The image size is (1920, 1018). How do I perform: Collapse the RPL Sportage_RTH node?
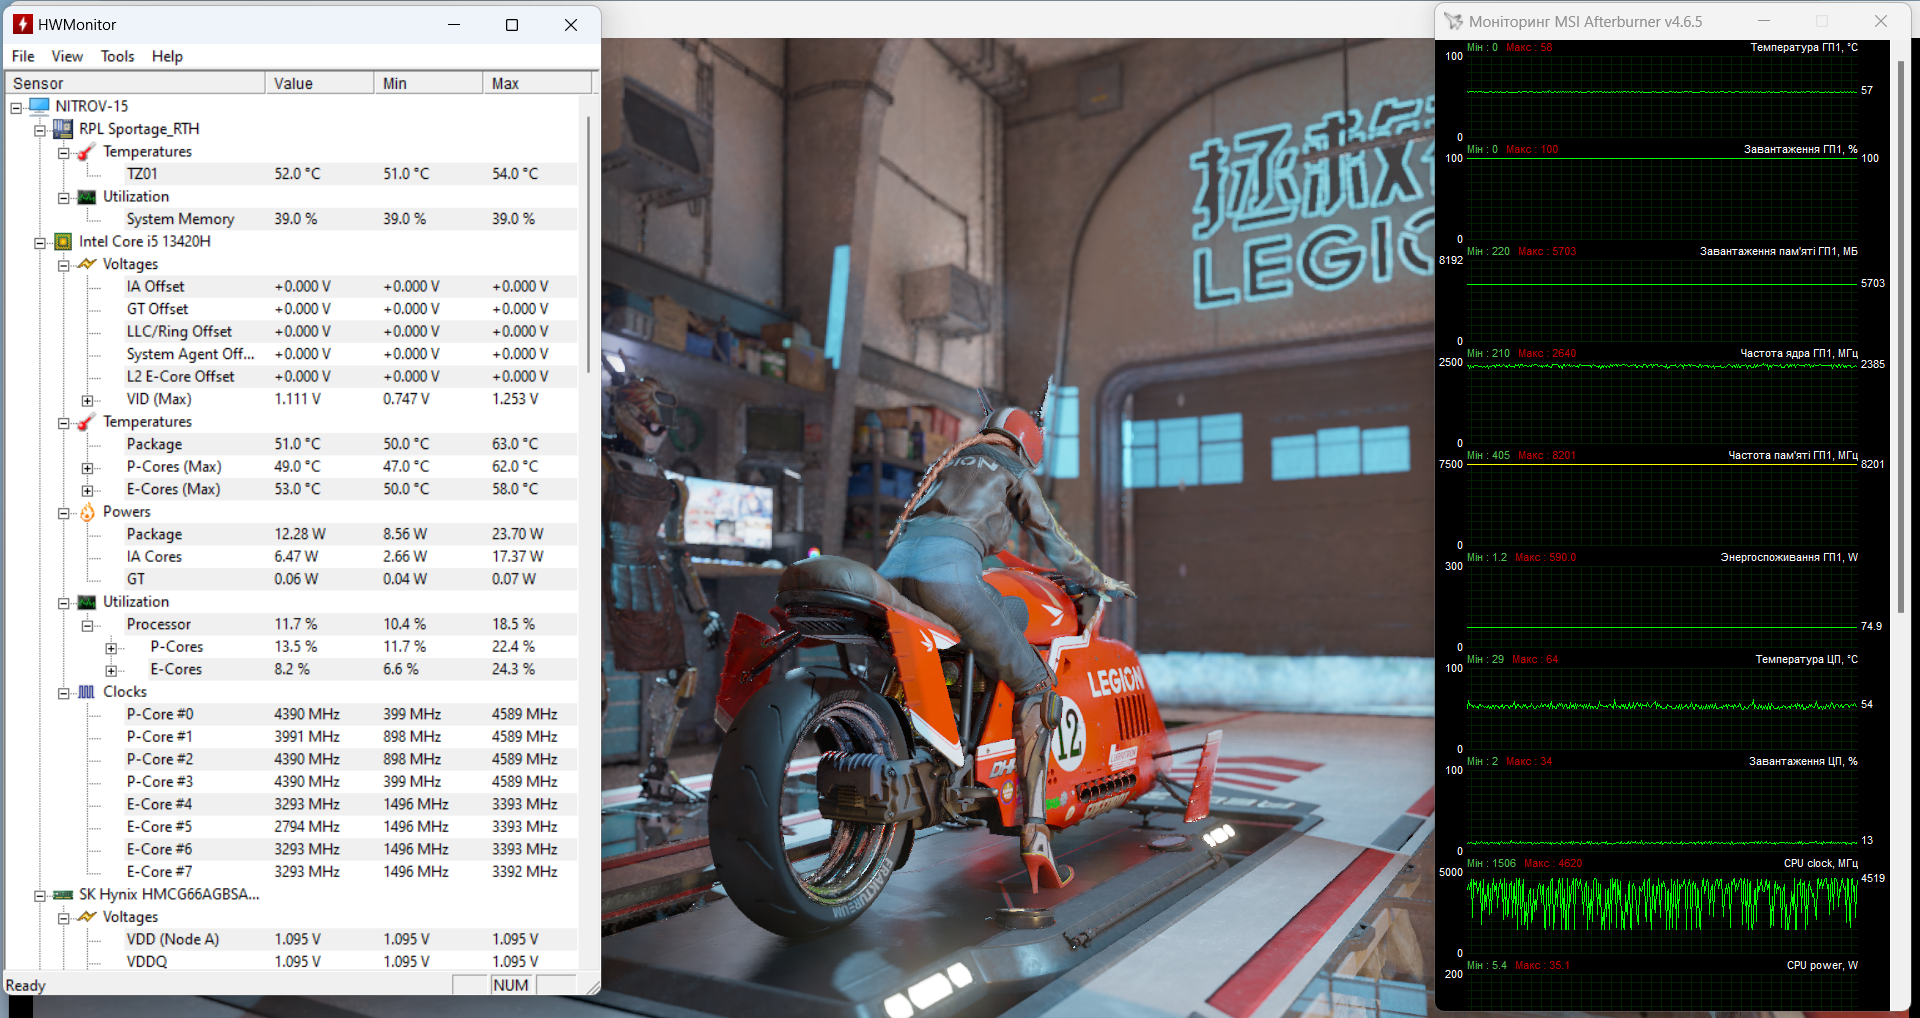tap(40, 130)
